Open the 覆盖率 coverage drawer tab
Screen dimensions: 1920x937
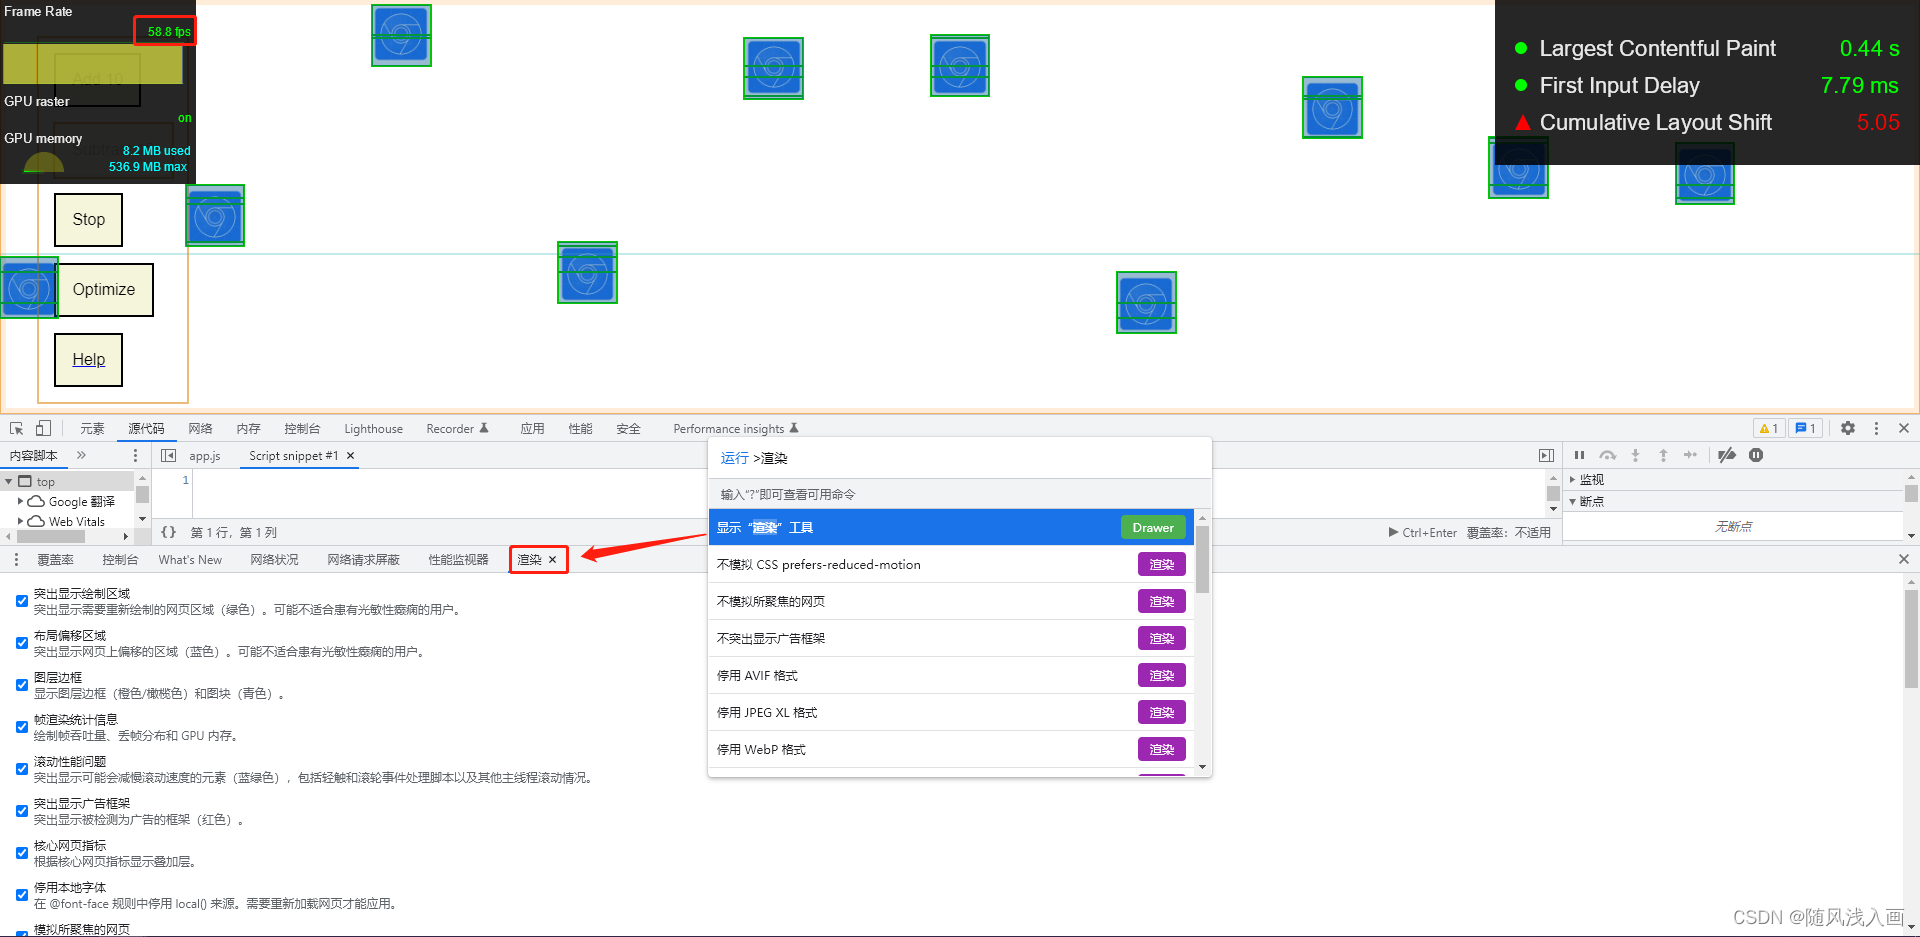[x=55, y=559]
